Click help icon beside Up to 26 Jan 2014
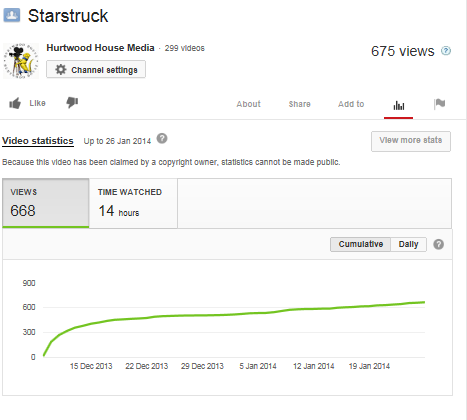Image resolution: width=467 pixels, height=420 pixels. [162, 138]
